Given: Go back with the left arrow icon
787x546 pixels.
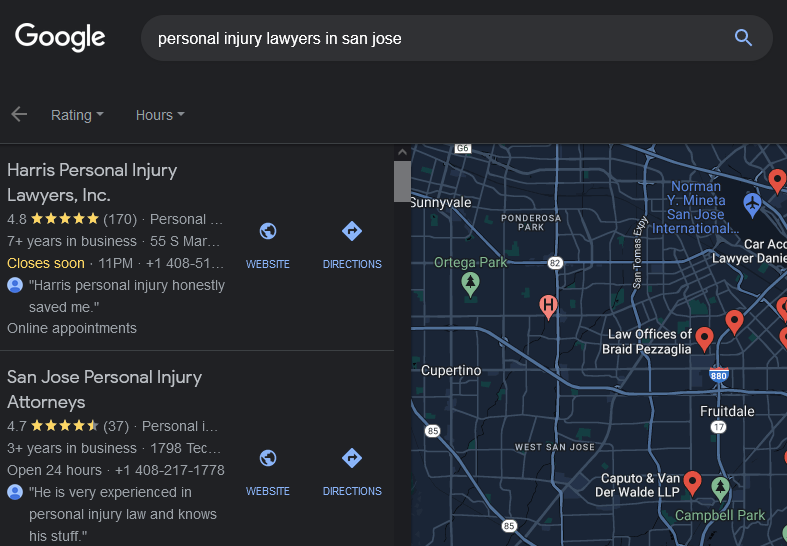Looking at the screenshot, I should tap(19, 114).
